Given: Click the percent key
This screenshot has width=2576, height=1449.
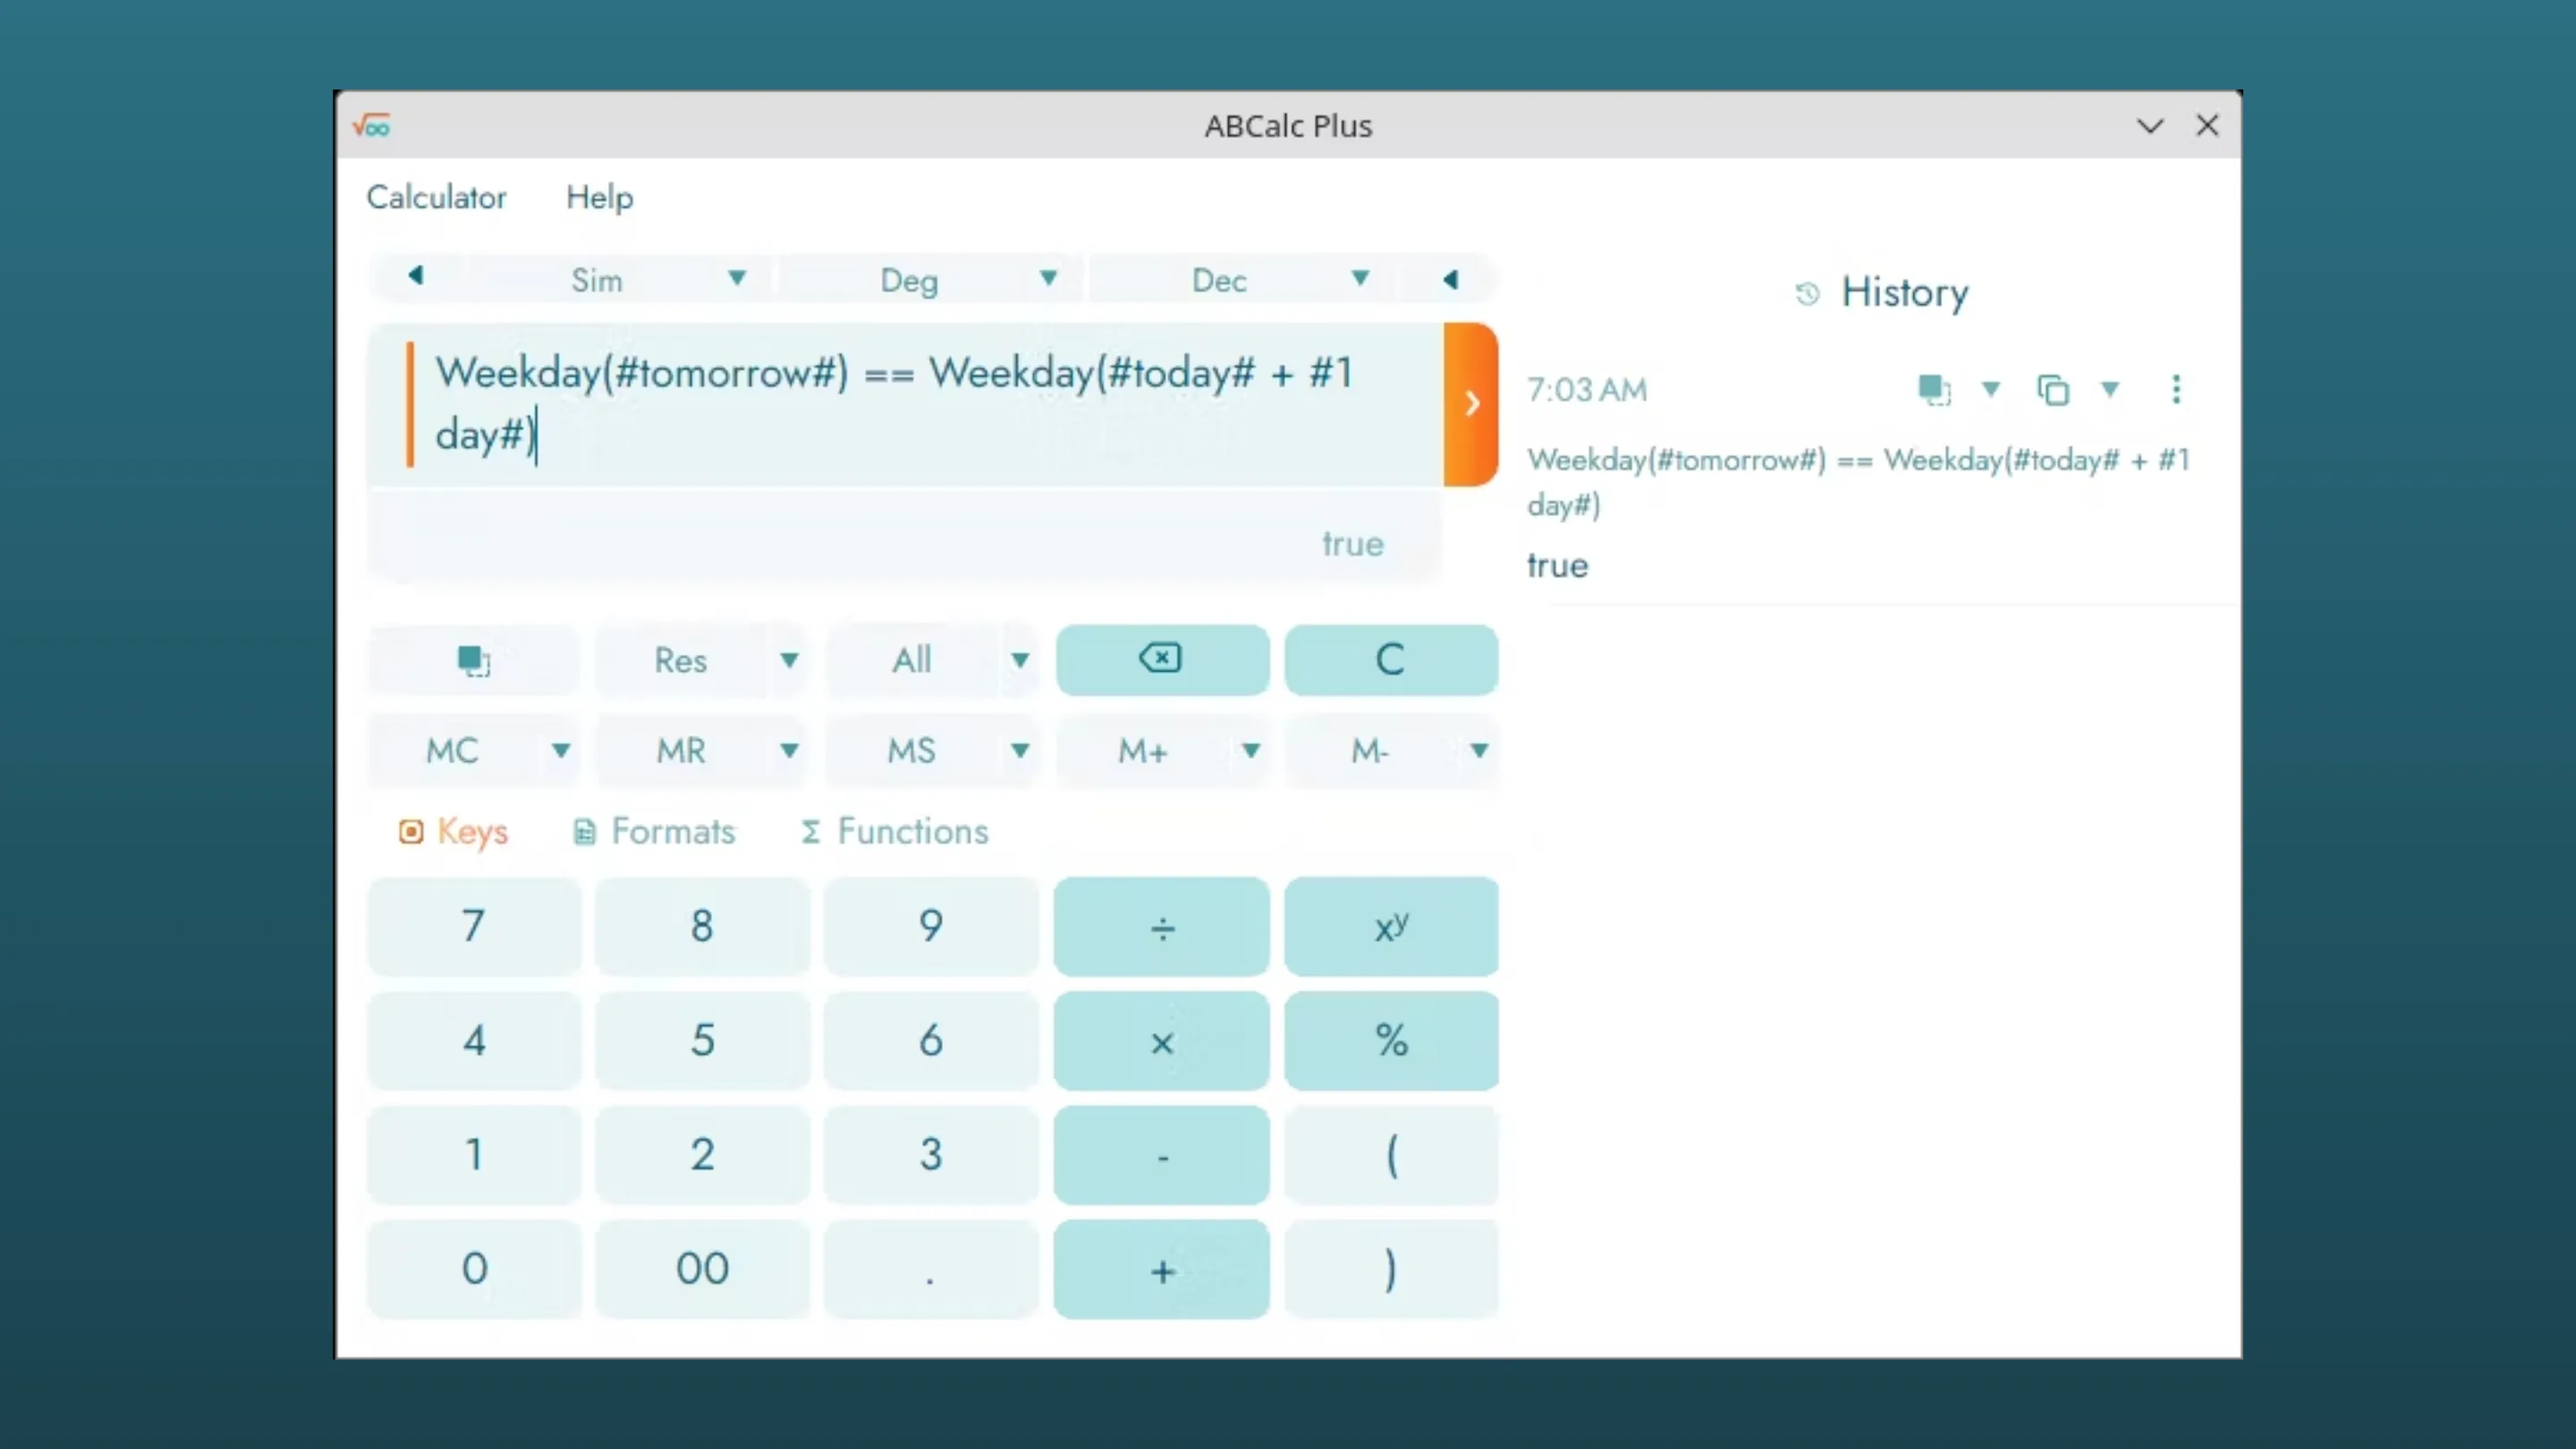Looking at the screenshot, I should point(1391,1041).
